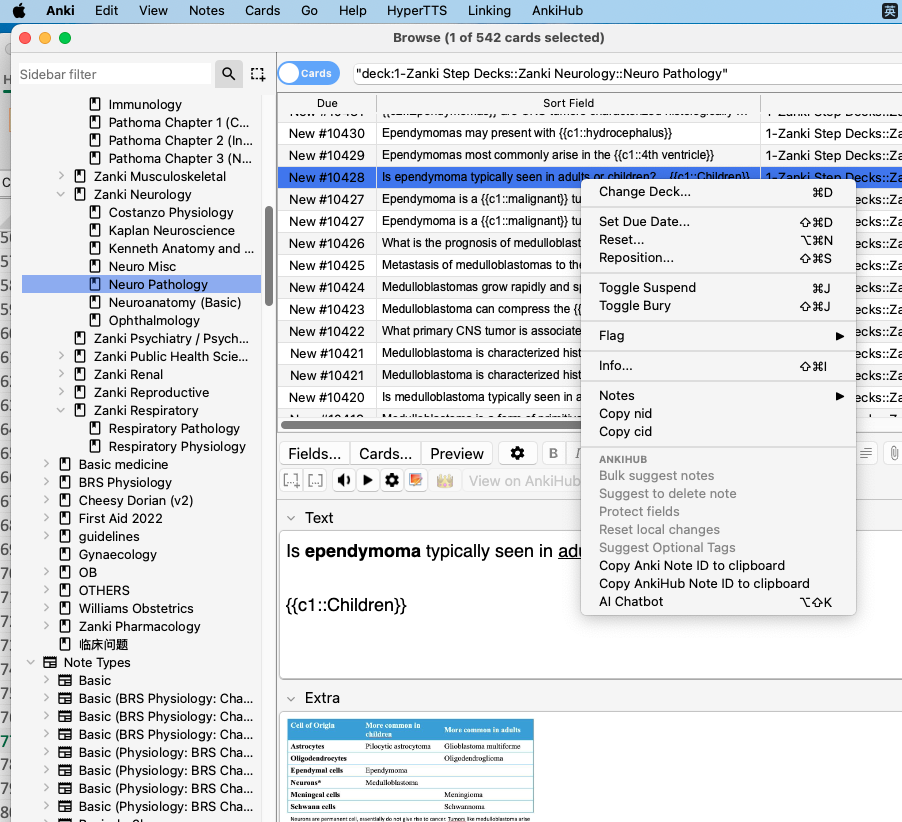The height and width of the screenshot is (822, 902).
Task: Click the HyperTTS speaker icon
Action: (x=344, y=481)
